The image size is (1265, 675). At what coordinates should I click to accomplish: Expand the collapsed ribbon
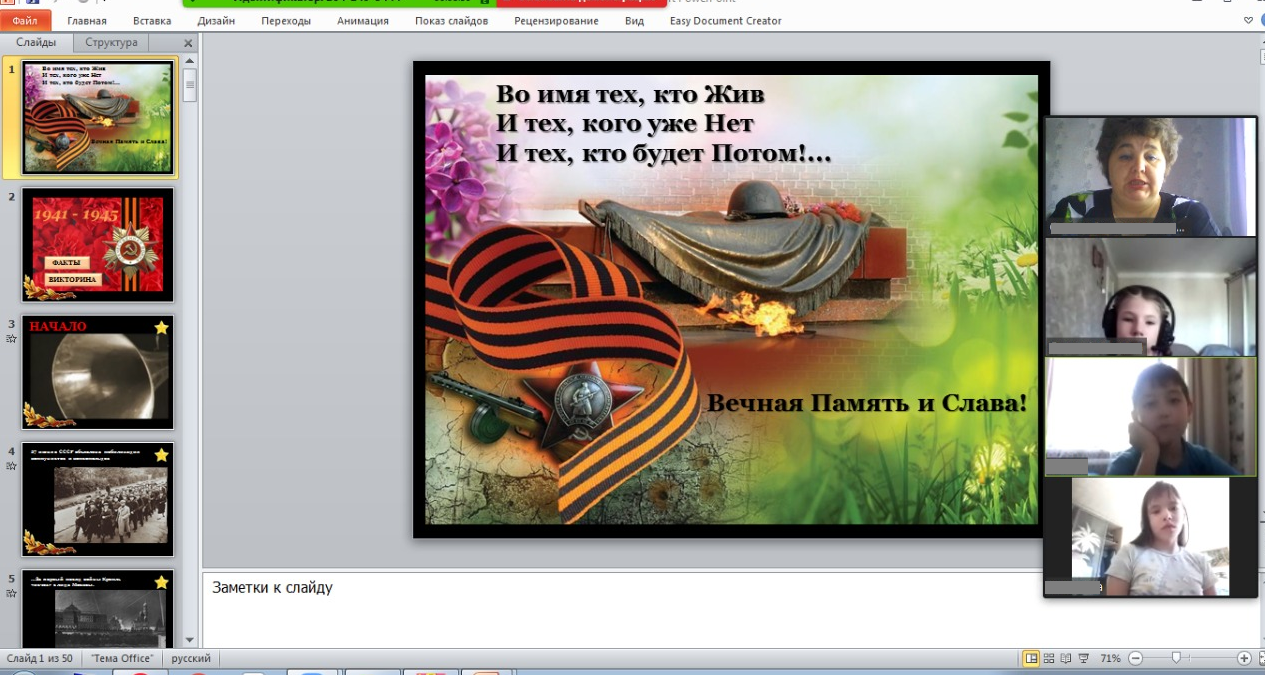coord(1248,20)
